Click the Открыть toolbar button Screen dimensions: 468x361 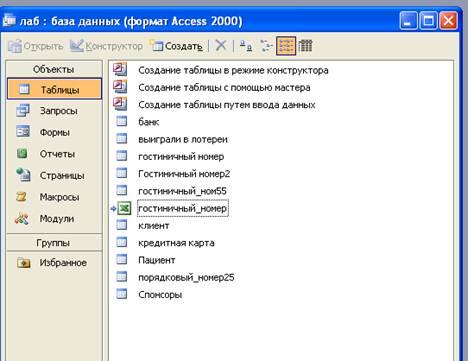click(x=35, y=46)
